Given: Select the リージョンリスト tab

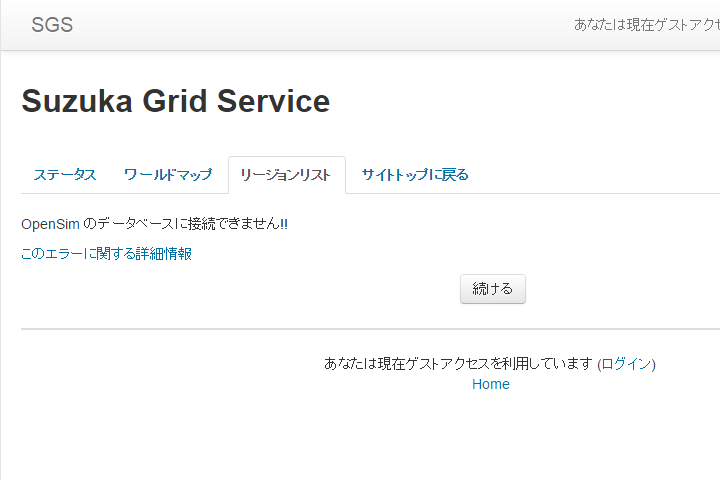Looking at the screenshot, I should [x=287, y=175].
